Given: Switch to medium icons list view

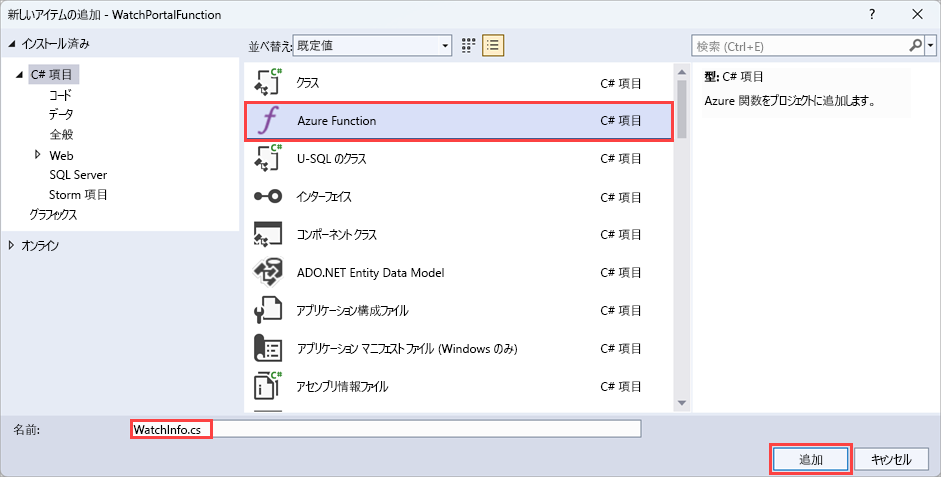Looking at the screenshot, I should pyautogui.click(x=493, y=46).
